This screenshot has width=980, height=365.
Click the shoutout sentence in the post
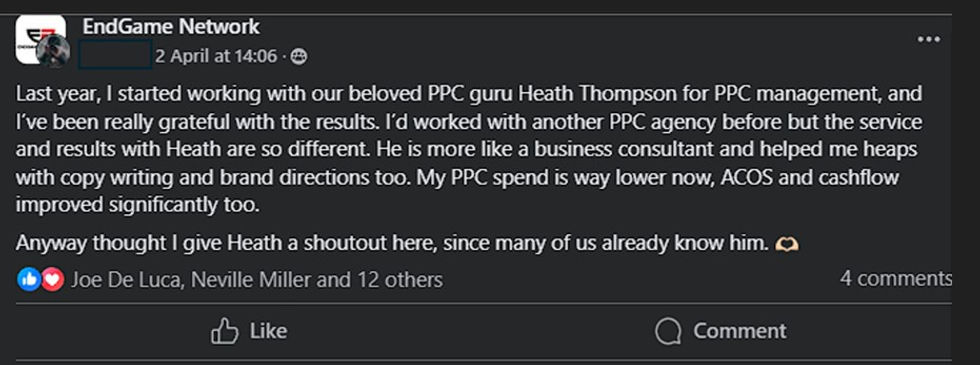click(392, 243)
